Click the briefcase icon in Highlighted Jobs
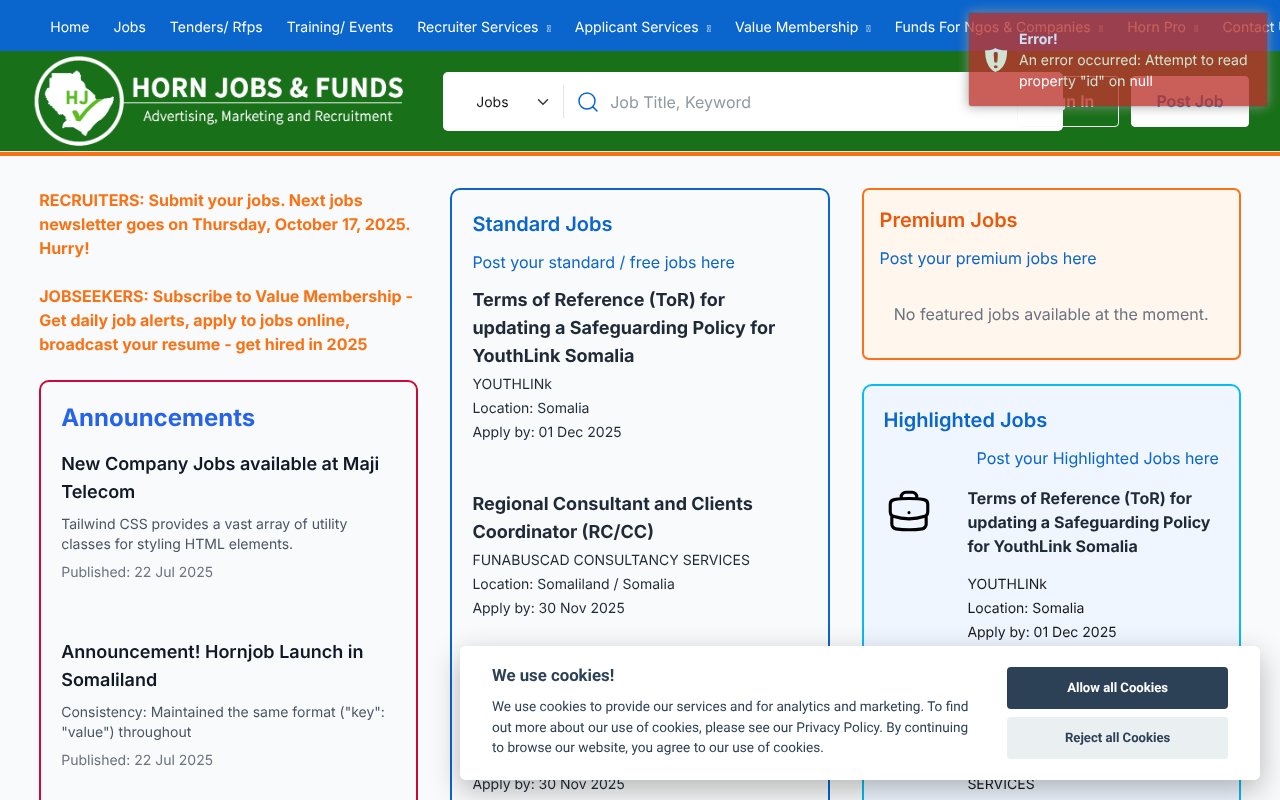Viewport: 1280px width, 800px height. tap(909, 510)
